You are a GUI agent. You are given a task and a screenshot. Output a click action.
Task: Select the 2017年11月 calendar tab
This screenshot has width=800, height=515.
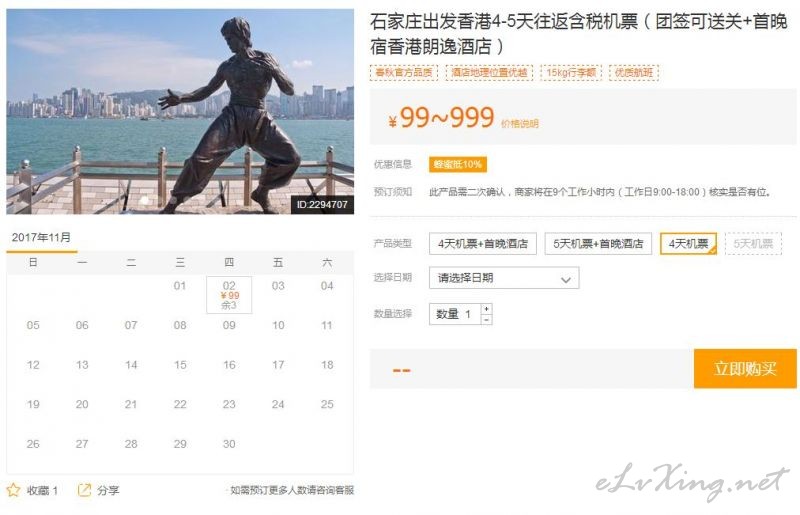(41, 238)
